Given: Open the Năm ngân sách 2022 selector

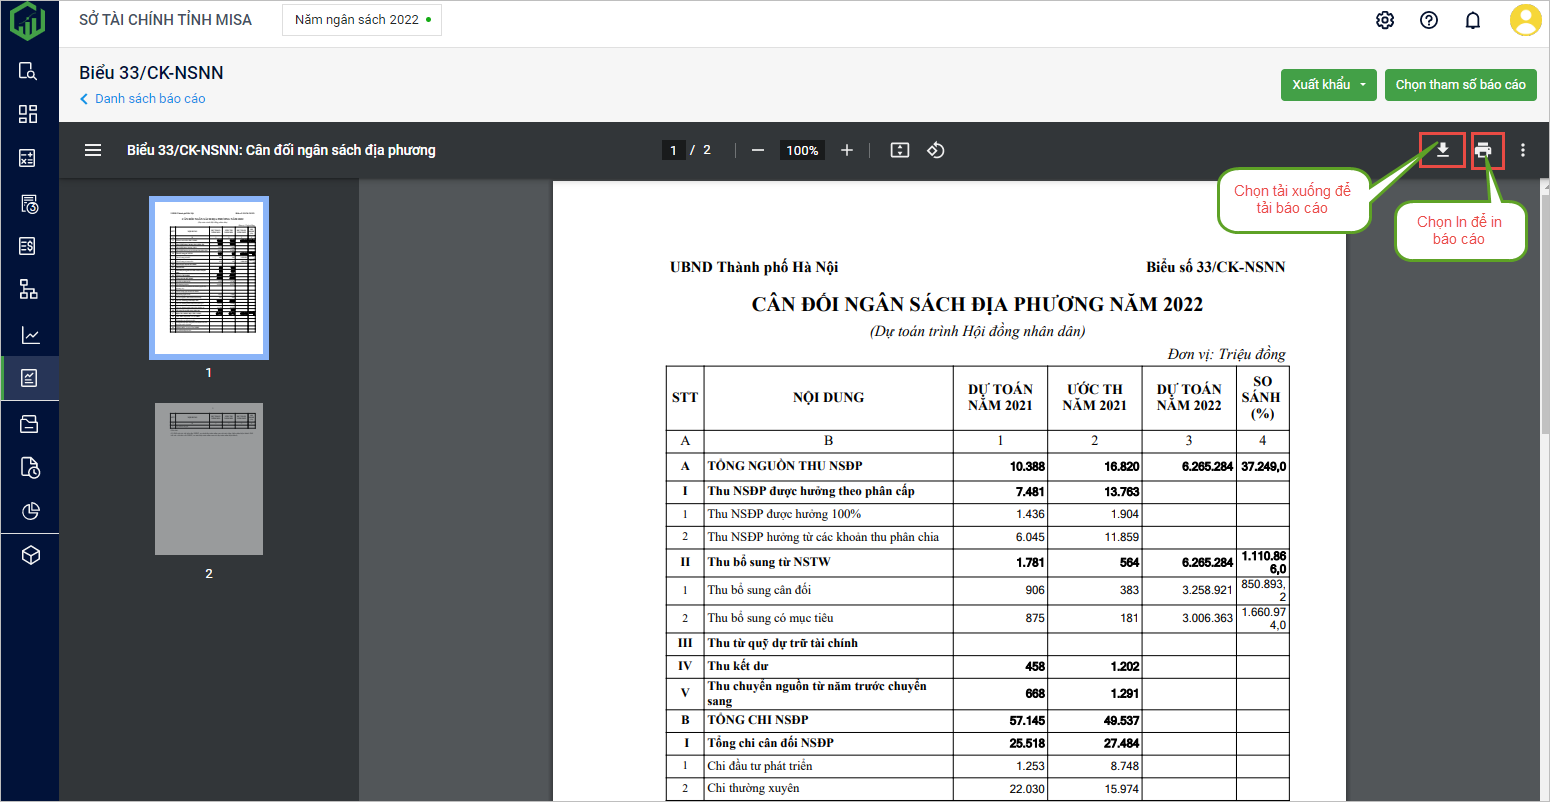Looking at the screenshot, I should point(362,20).
